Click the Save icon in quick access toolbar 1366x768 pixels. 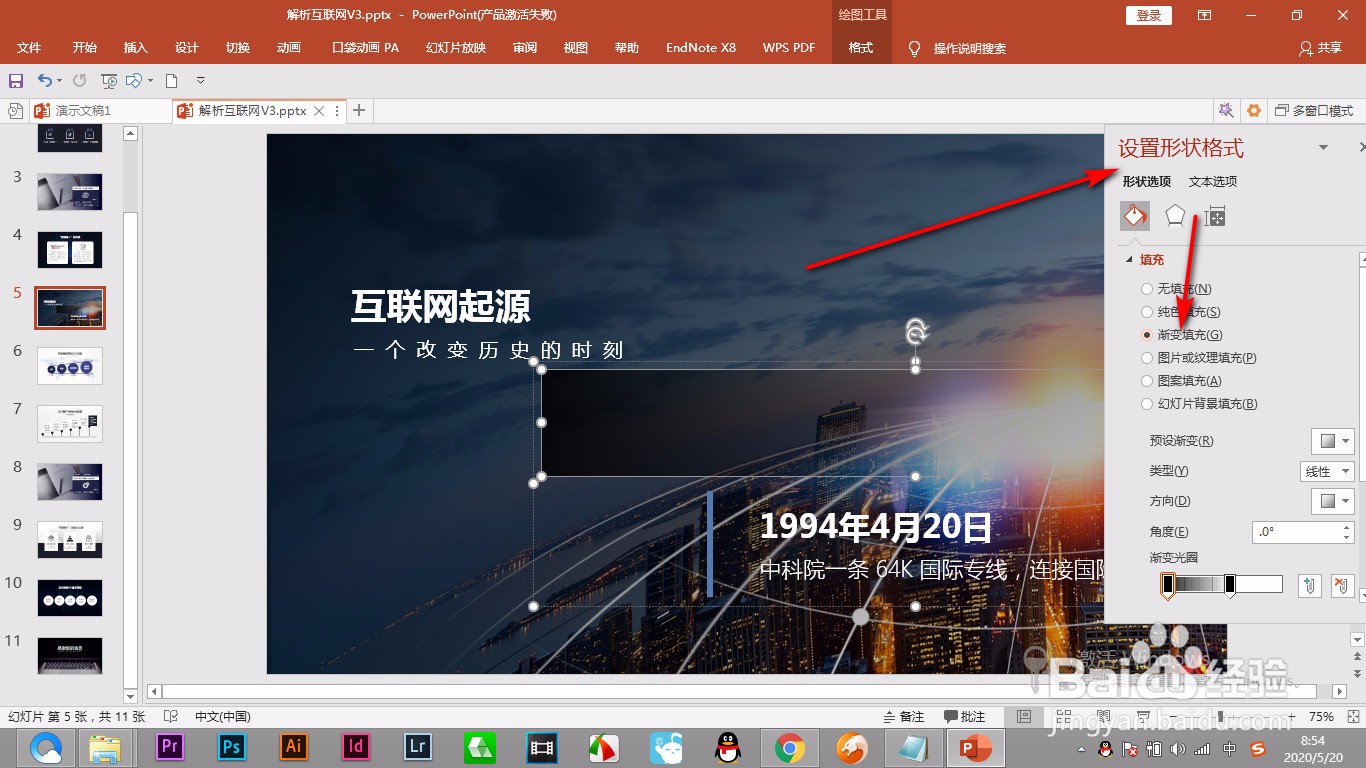14,79
